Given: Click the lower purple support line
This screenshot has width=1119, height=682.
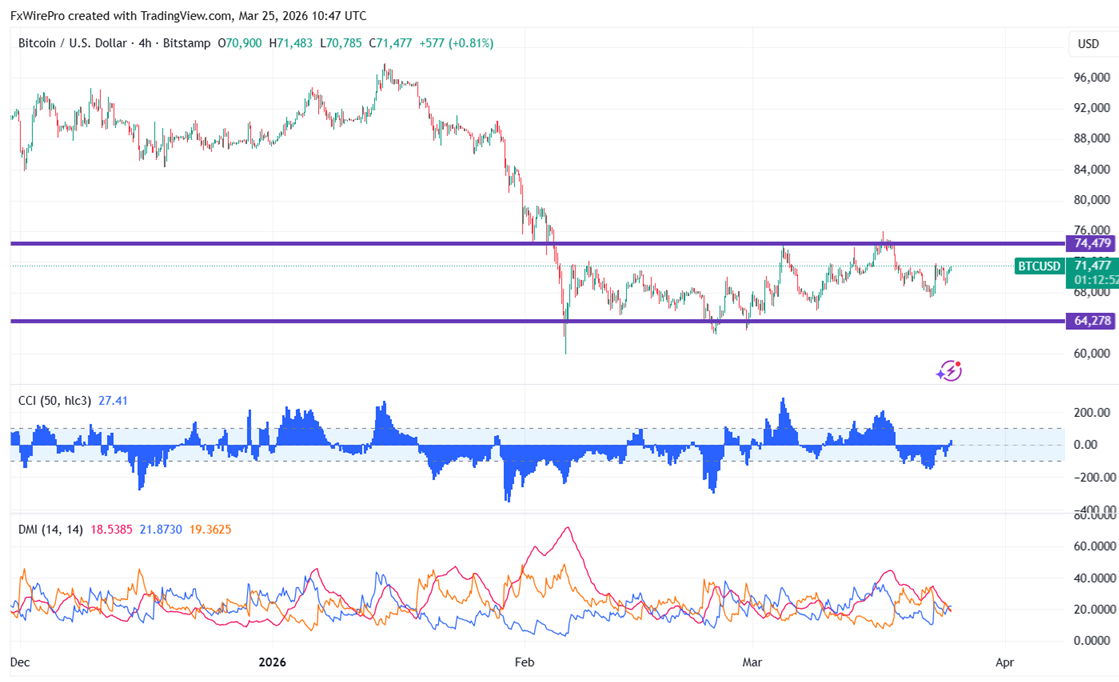Looking at the screenshot, I should pyautogui.click(x=537, y=321).
